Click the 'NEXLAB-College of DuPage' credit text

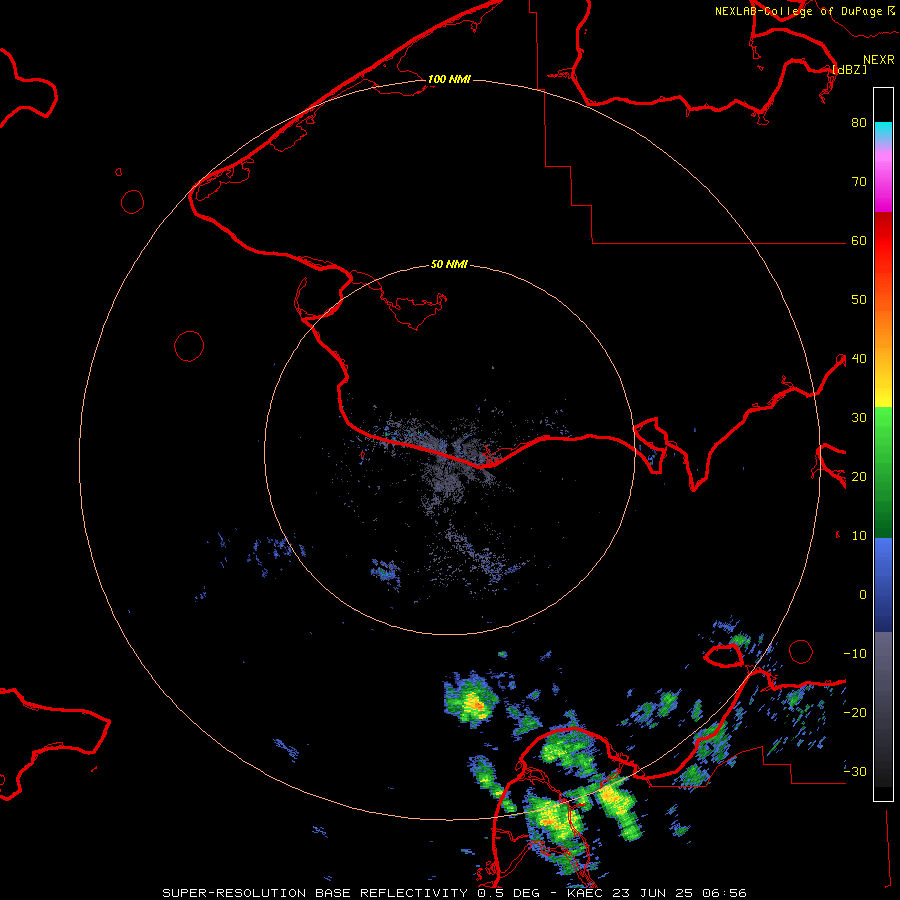pos(799,11)
